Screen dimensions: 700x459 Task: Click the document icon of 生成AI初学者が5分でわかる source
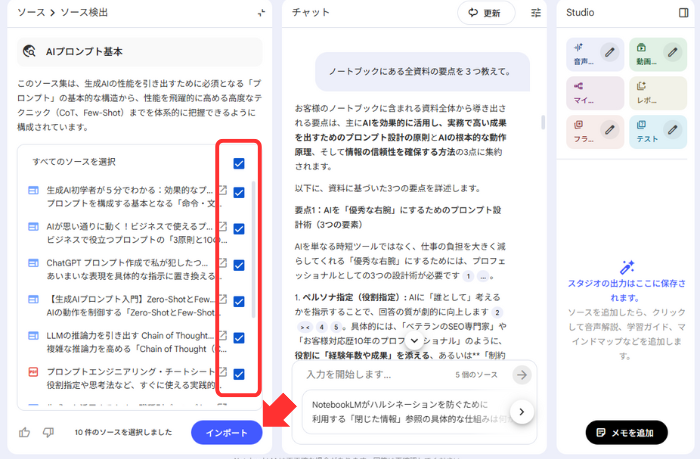tap(33, 191)
